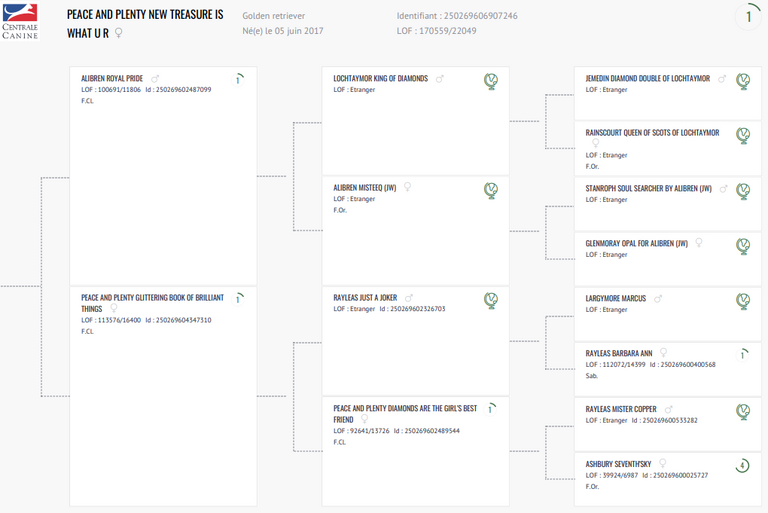Click the Centrale Canine logo
Image resolution: width=768 pixels, height=513 pixels.
click(20, 20)
